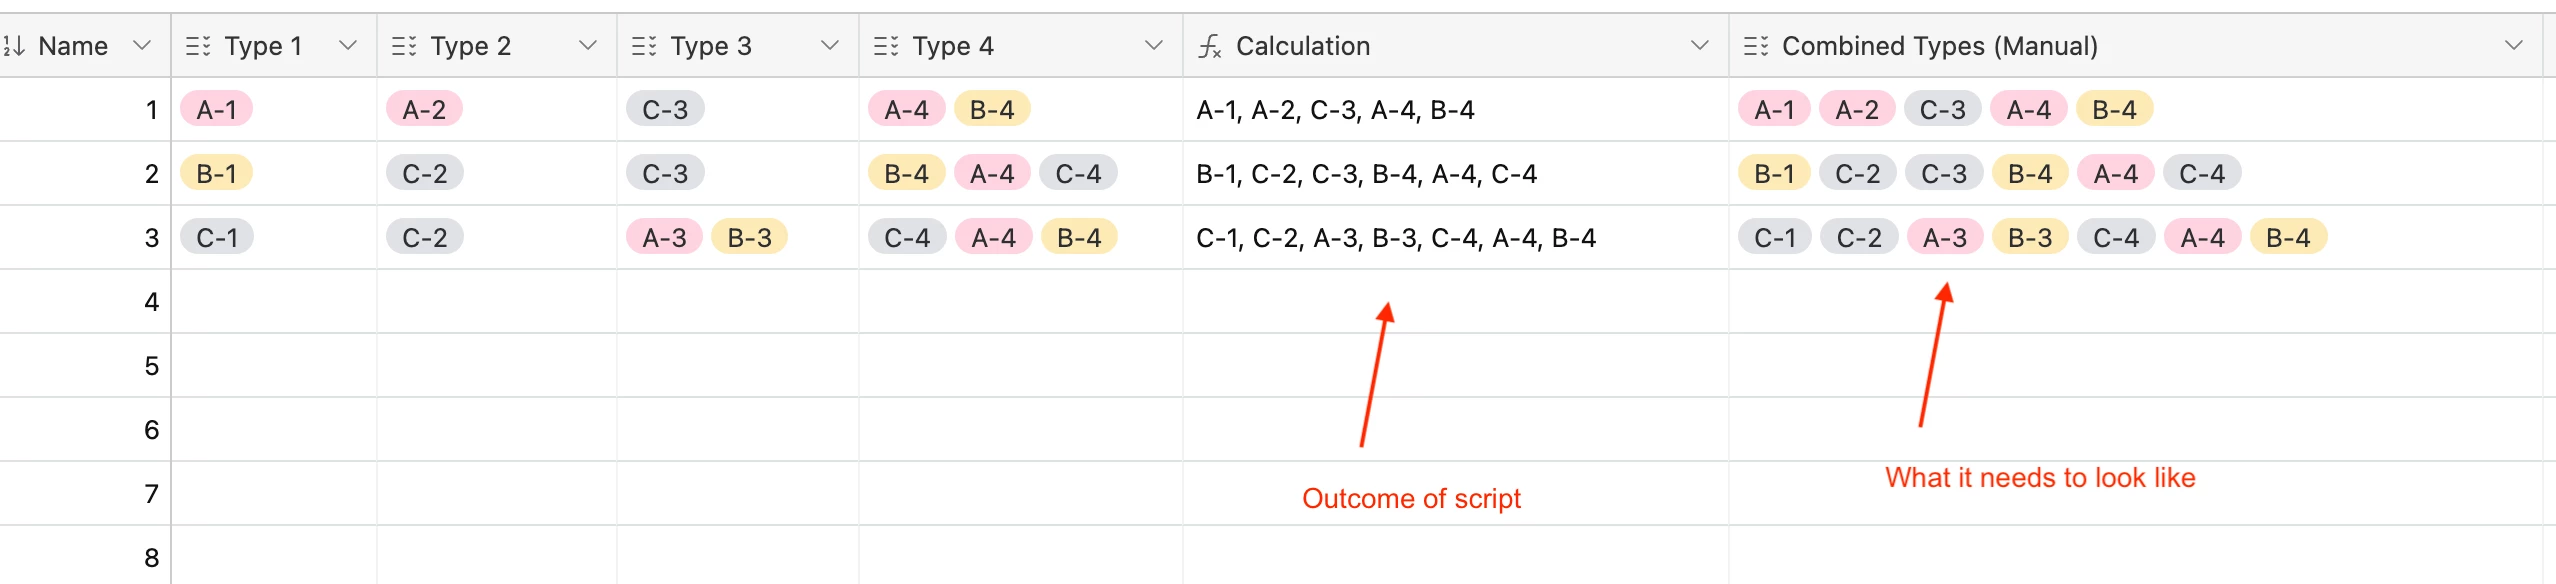This screenshot has width=2556, height=584.
Task: Open Combined Types (Manual) column dropdown
Action: [2514, 46]
